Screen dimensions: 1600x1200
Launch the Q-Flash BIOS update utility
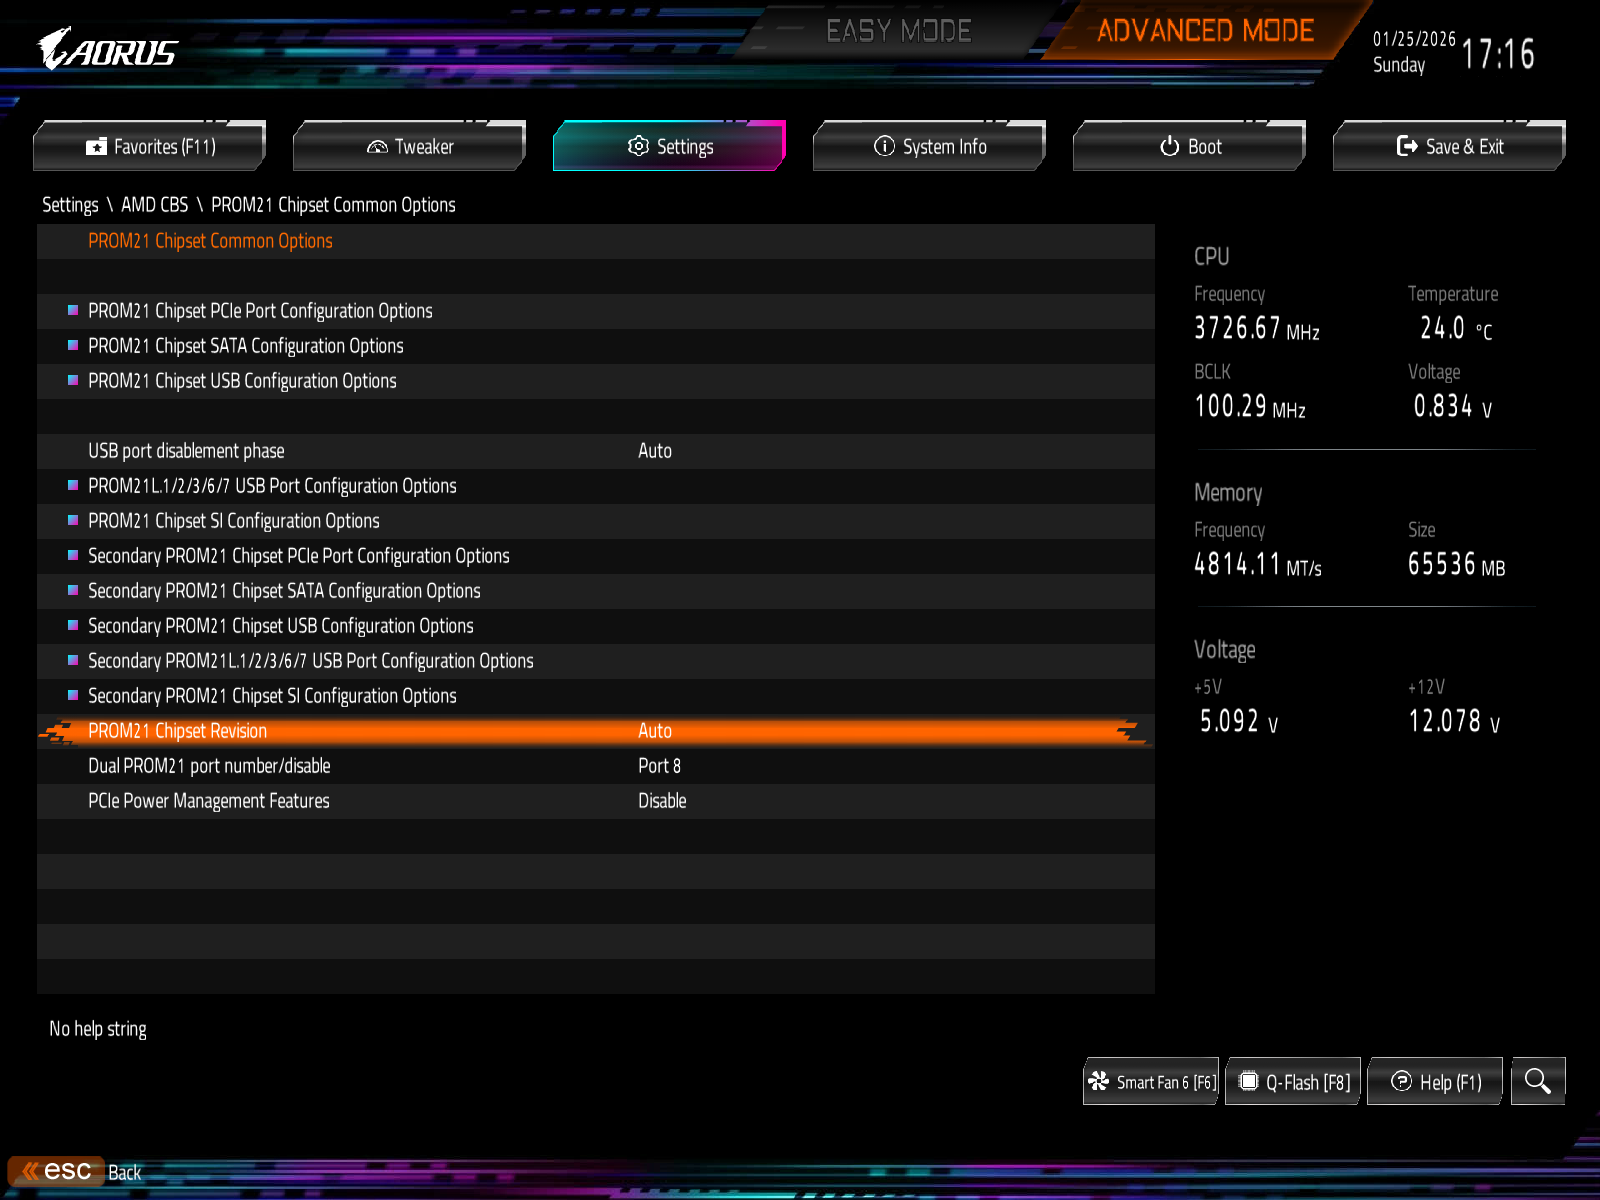point(1294,1082)
